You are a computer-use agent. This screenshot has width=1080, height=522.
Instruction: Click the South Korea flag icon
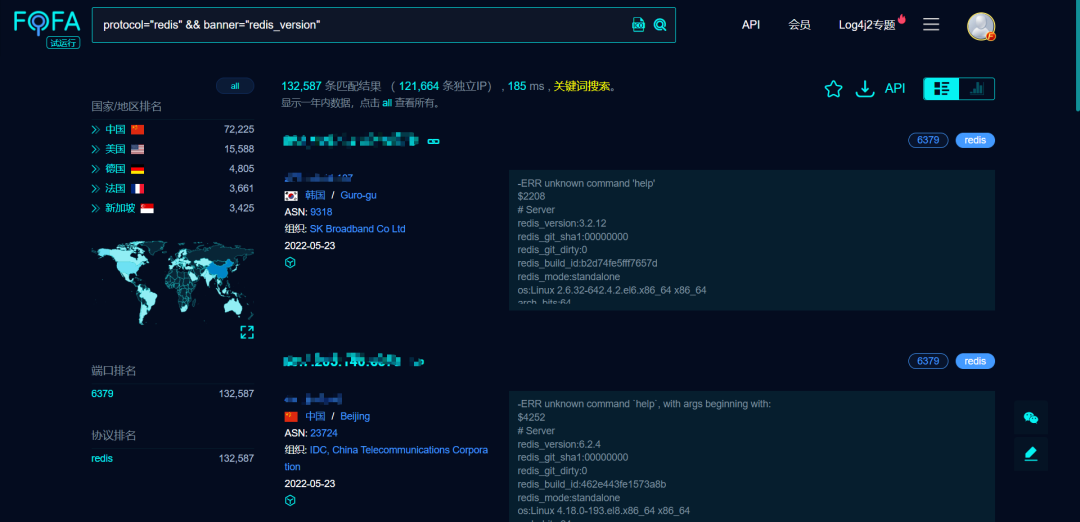click(291, 196)
